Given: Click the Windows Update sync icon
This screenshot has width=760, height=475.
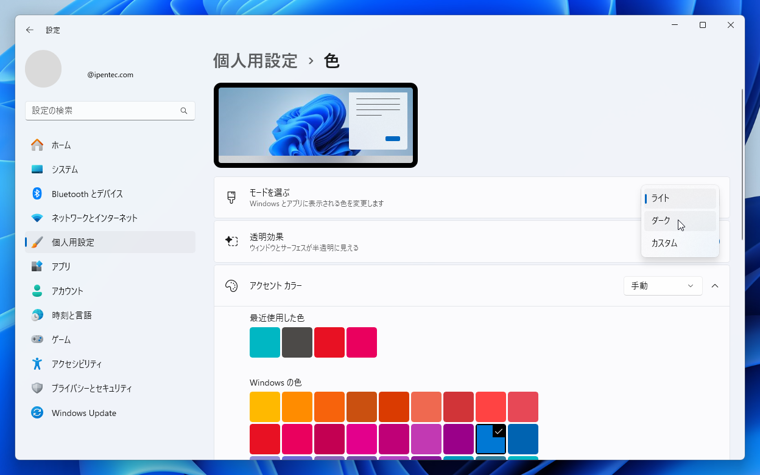Looking at the screenshot, I should coord(37,412).
